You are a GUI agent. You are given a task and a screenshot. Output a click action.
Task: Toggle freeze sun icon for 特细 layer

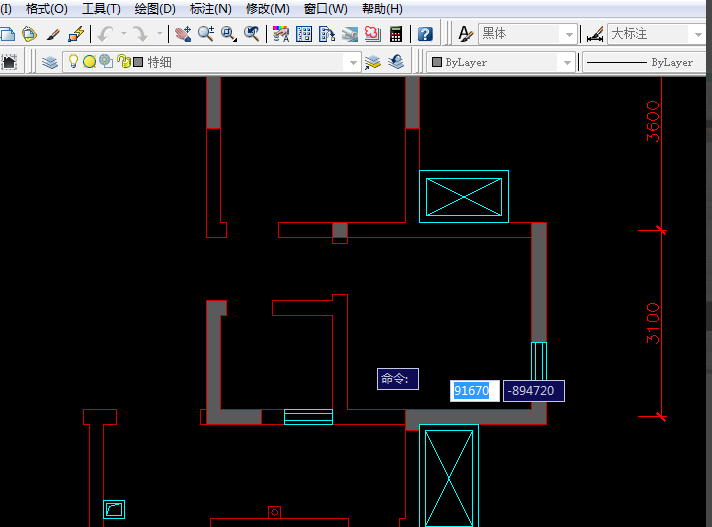(x=89, y=62)
